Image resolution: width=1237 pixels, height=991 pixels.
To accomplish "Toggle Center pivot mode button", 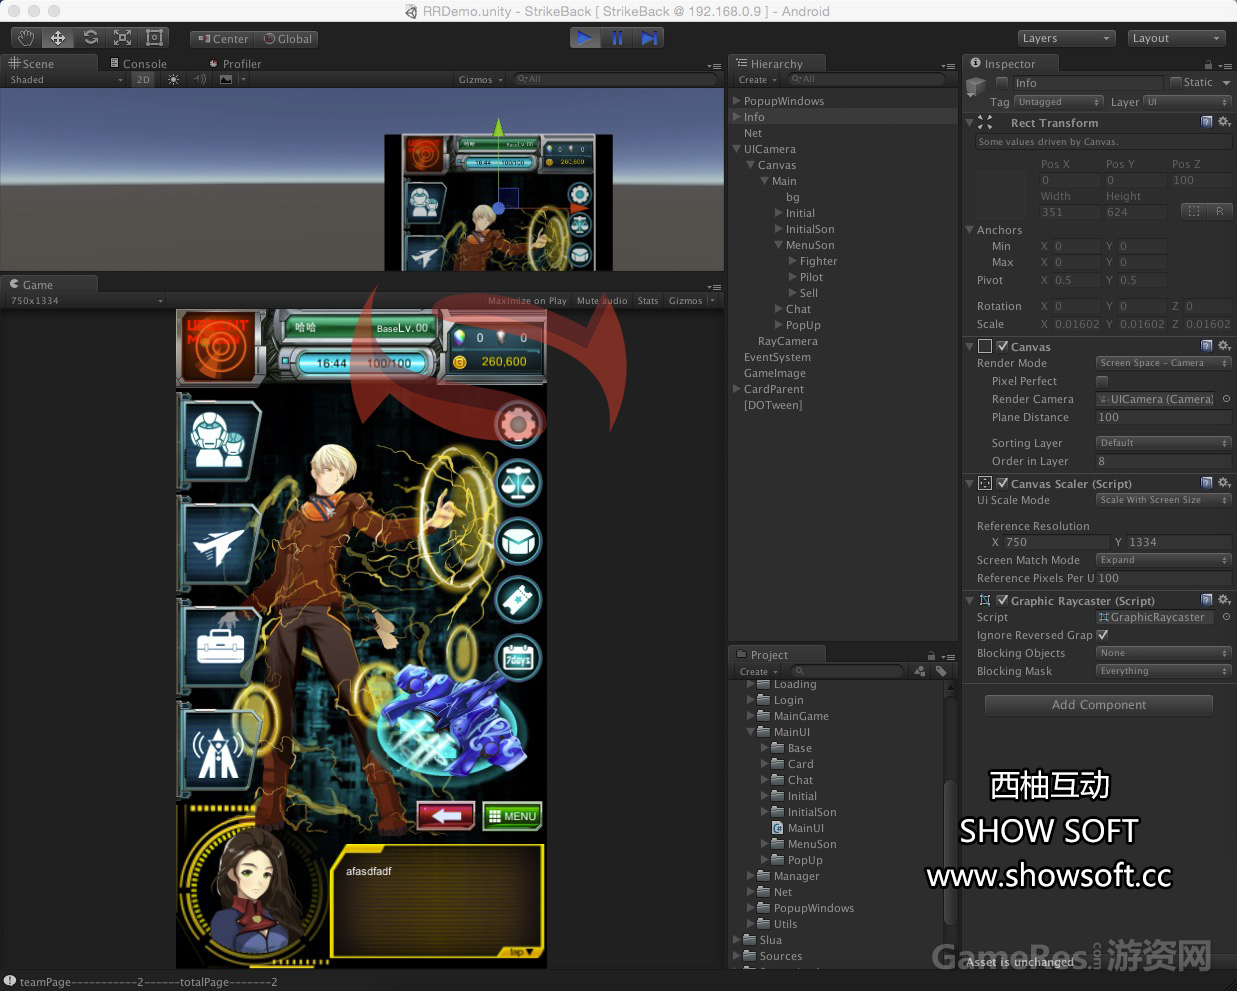I will tap(222, 39).
